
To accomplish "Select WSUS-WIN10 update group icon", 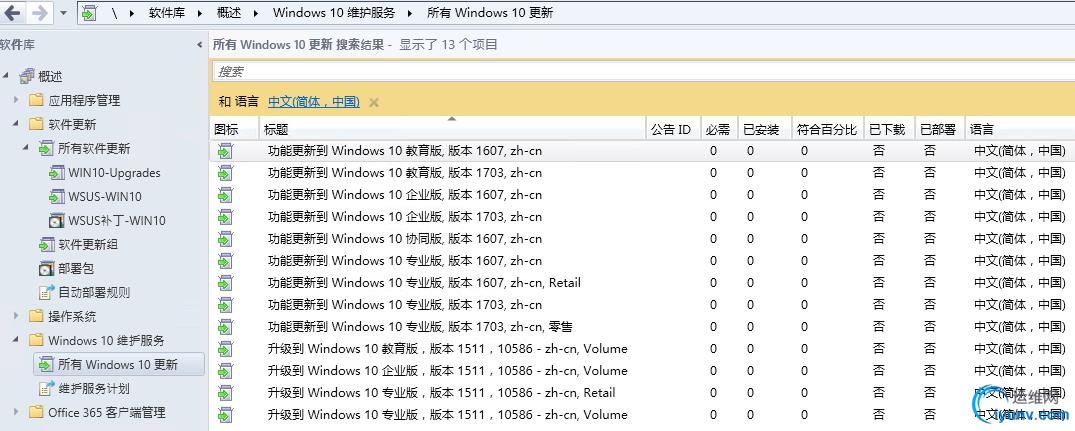I will tap(57, 197).
